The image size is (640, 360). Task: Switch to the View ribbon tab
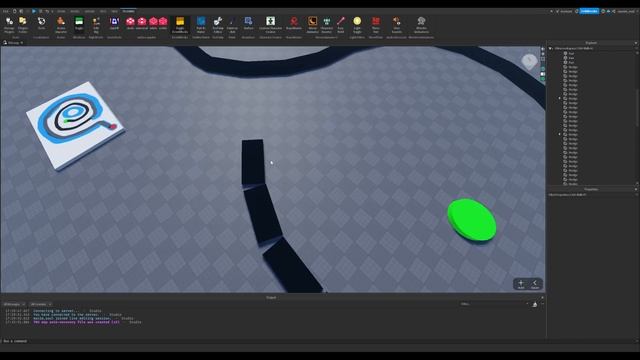point(115,11)
